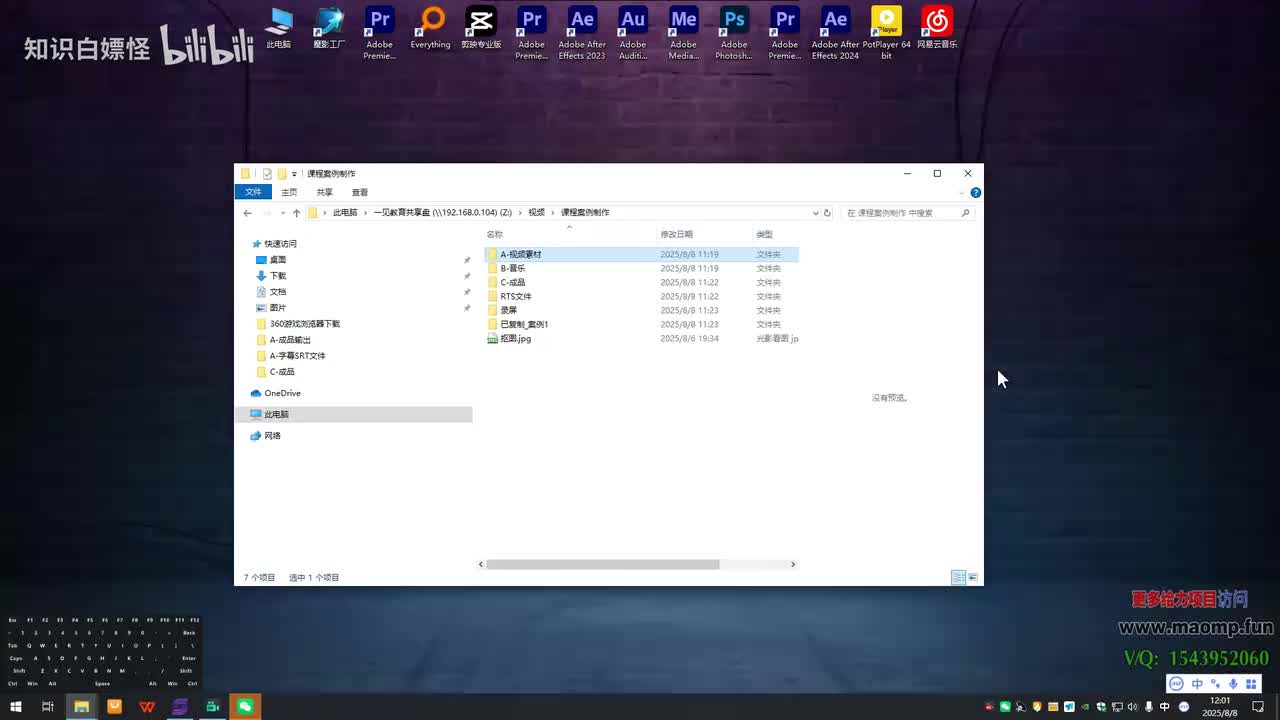
Task: Open 下载 in the navigation pane
Action: point(278,276)
